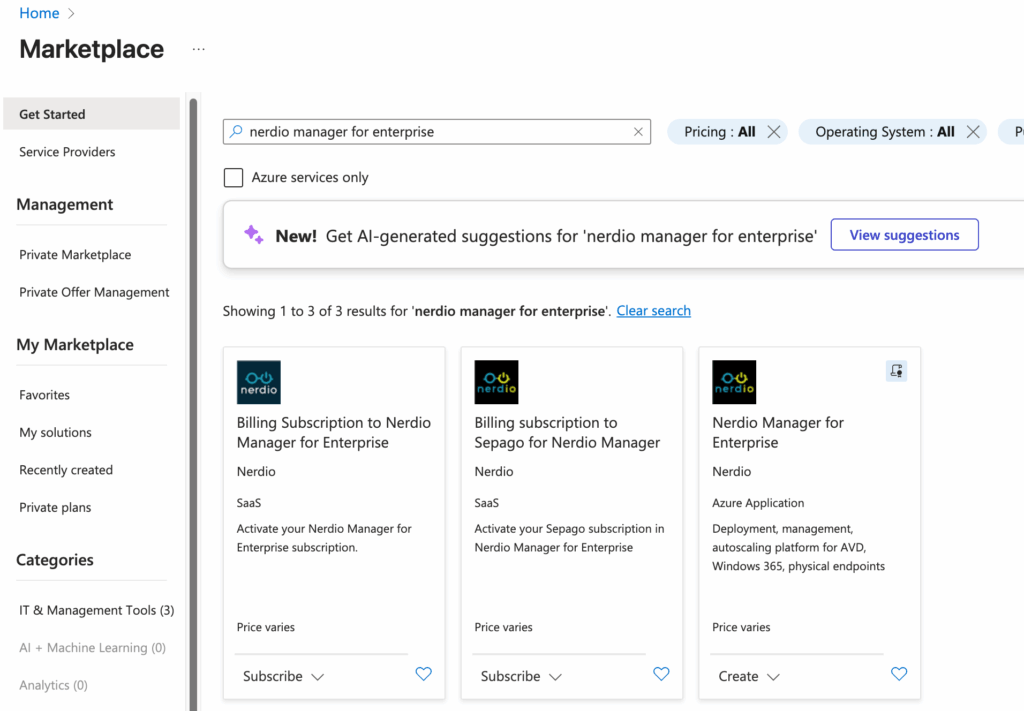
Task: Open Private Marketplace in the sidebar
Action: pos(75,255)
